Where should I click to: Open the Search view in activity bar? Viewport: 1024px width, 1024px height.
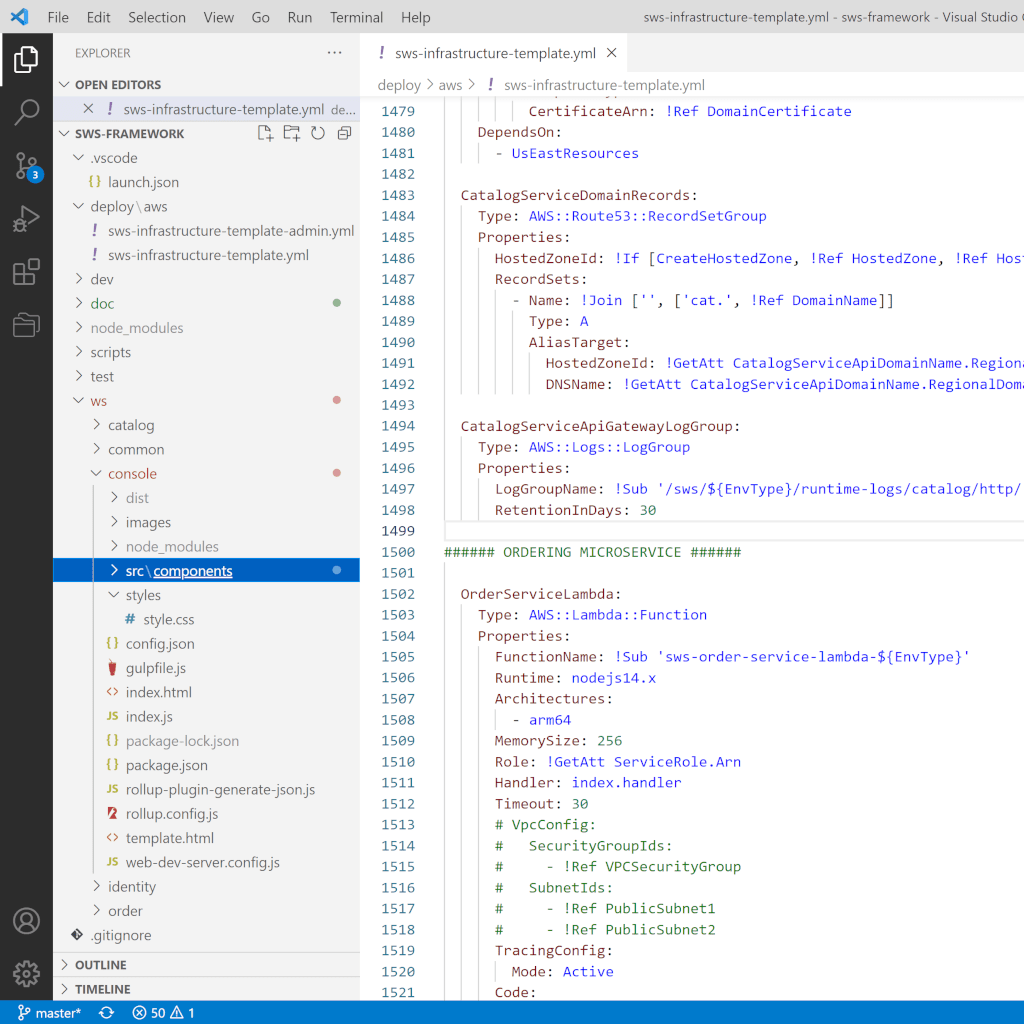click(26, 112)
